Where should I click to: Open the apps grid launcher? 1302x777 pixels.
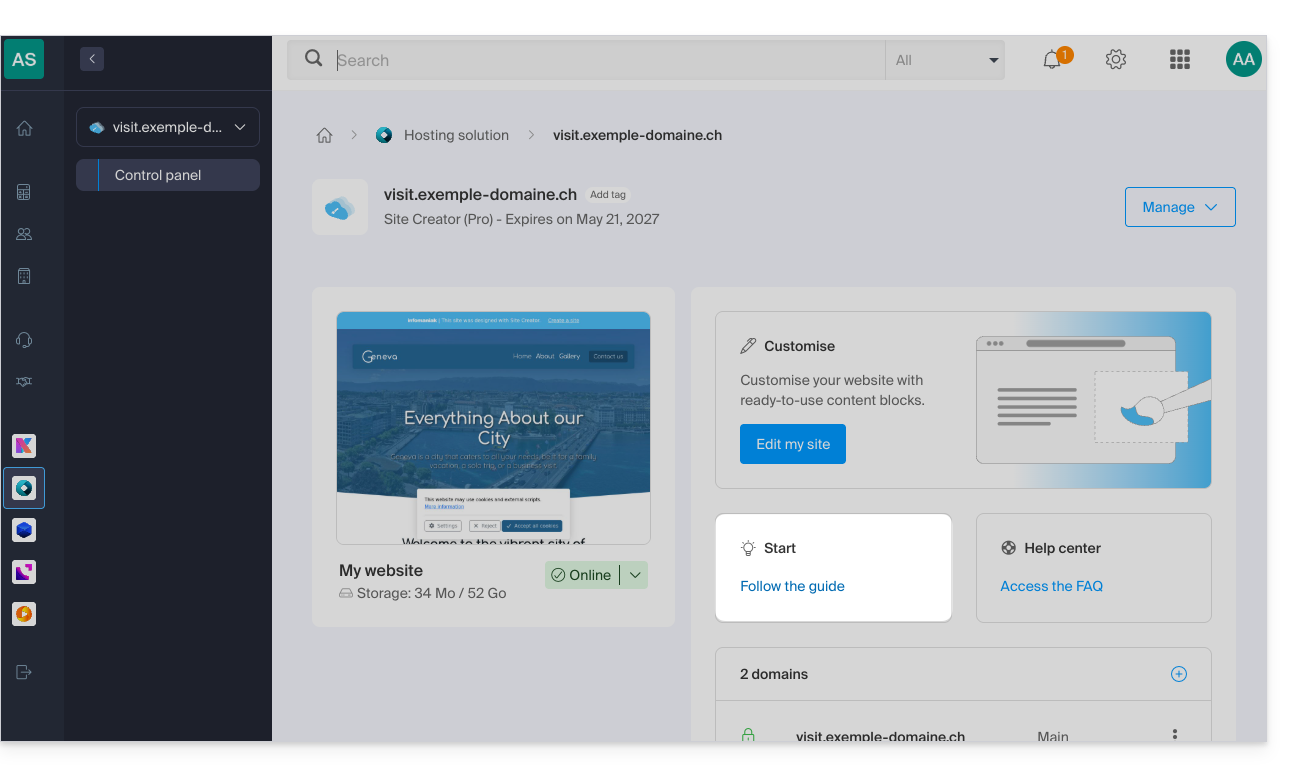pyautogui.click(x=1180, y=60)
